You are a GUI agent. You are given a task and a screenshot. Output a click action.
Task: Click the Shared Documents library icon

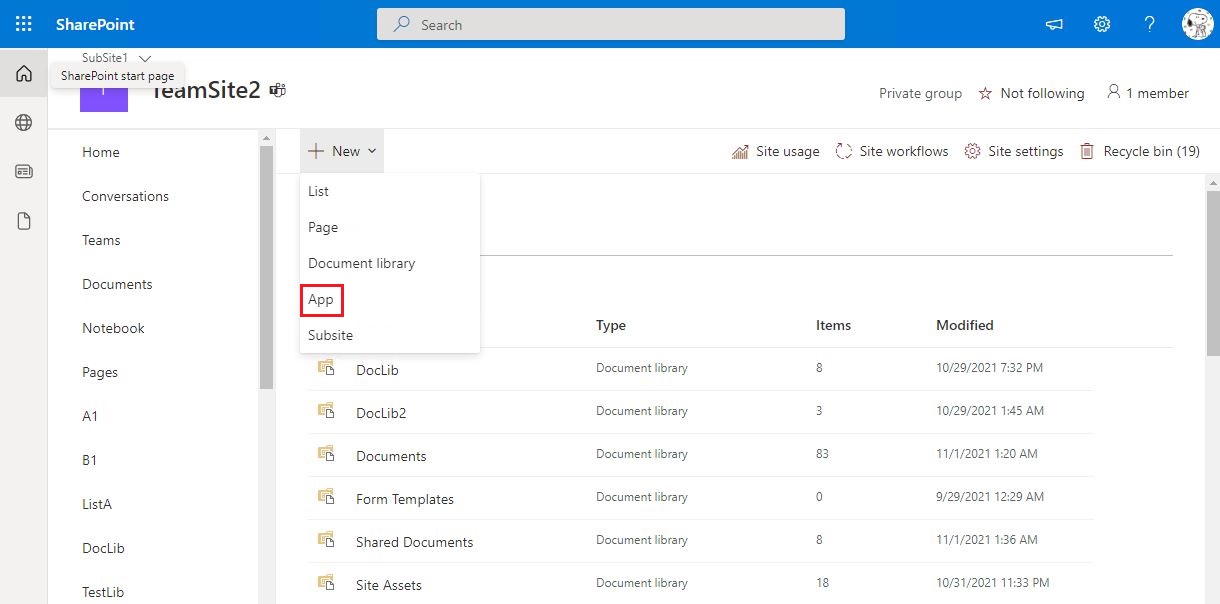(x=326, y=540)
